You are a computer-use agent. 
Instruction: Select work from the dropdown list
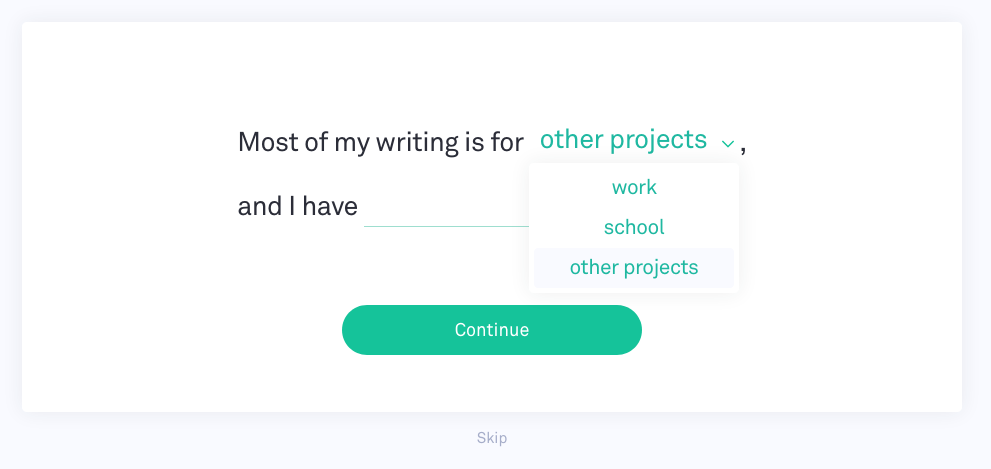pyautogui.click(x=634, y=187)
